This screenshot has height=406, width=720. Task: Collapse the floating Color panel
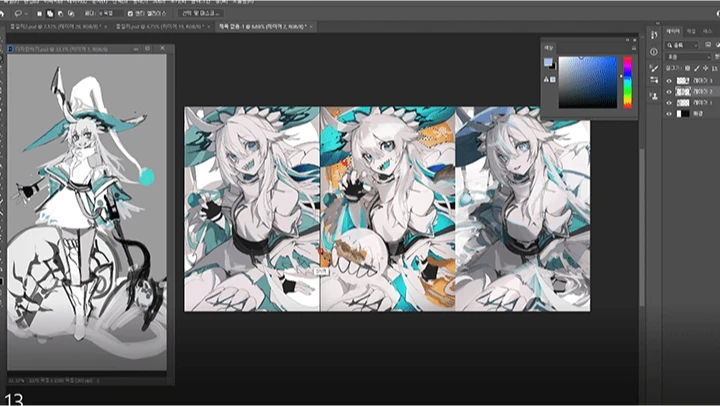tap(627, 40)
